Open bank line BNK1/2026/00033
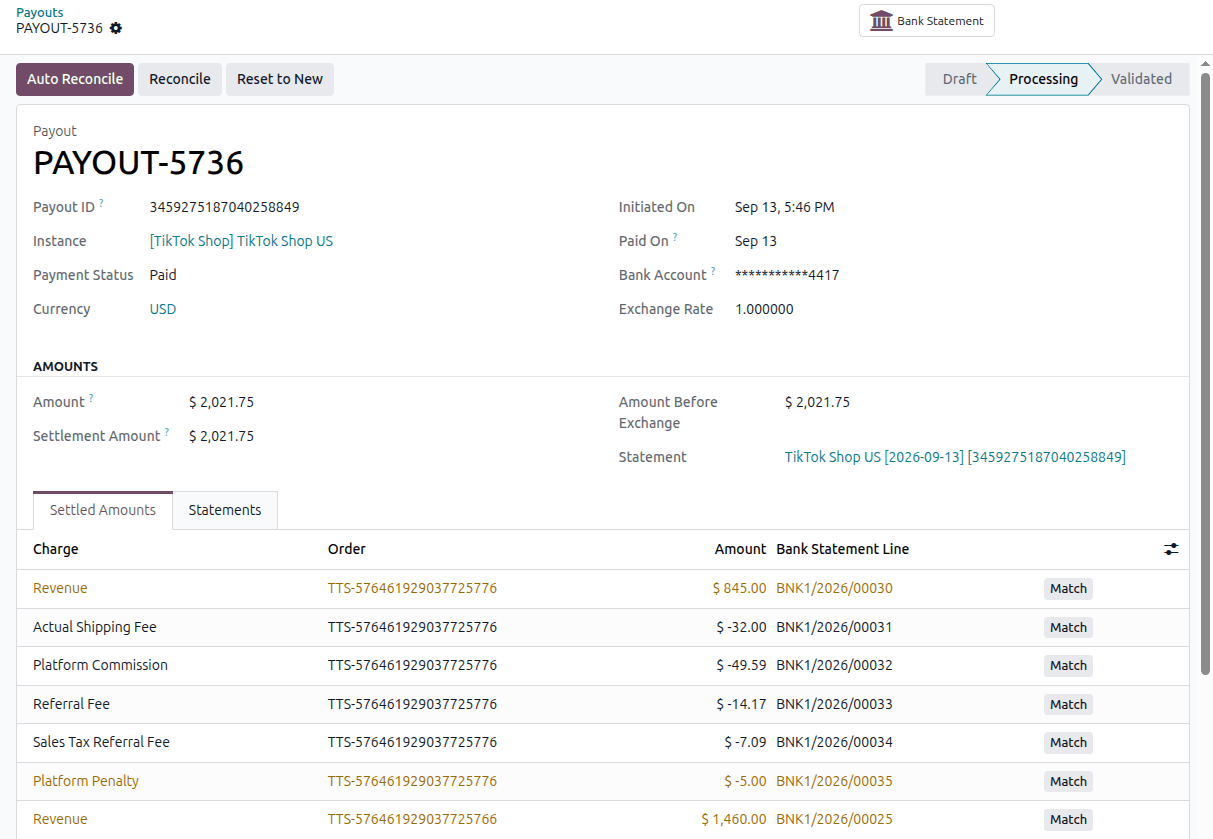 click(x=834, y=704)
